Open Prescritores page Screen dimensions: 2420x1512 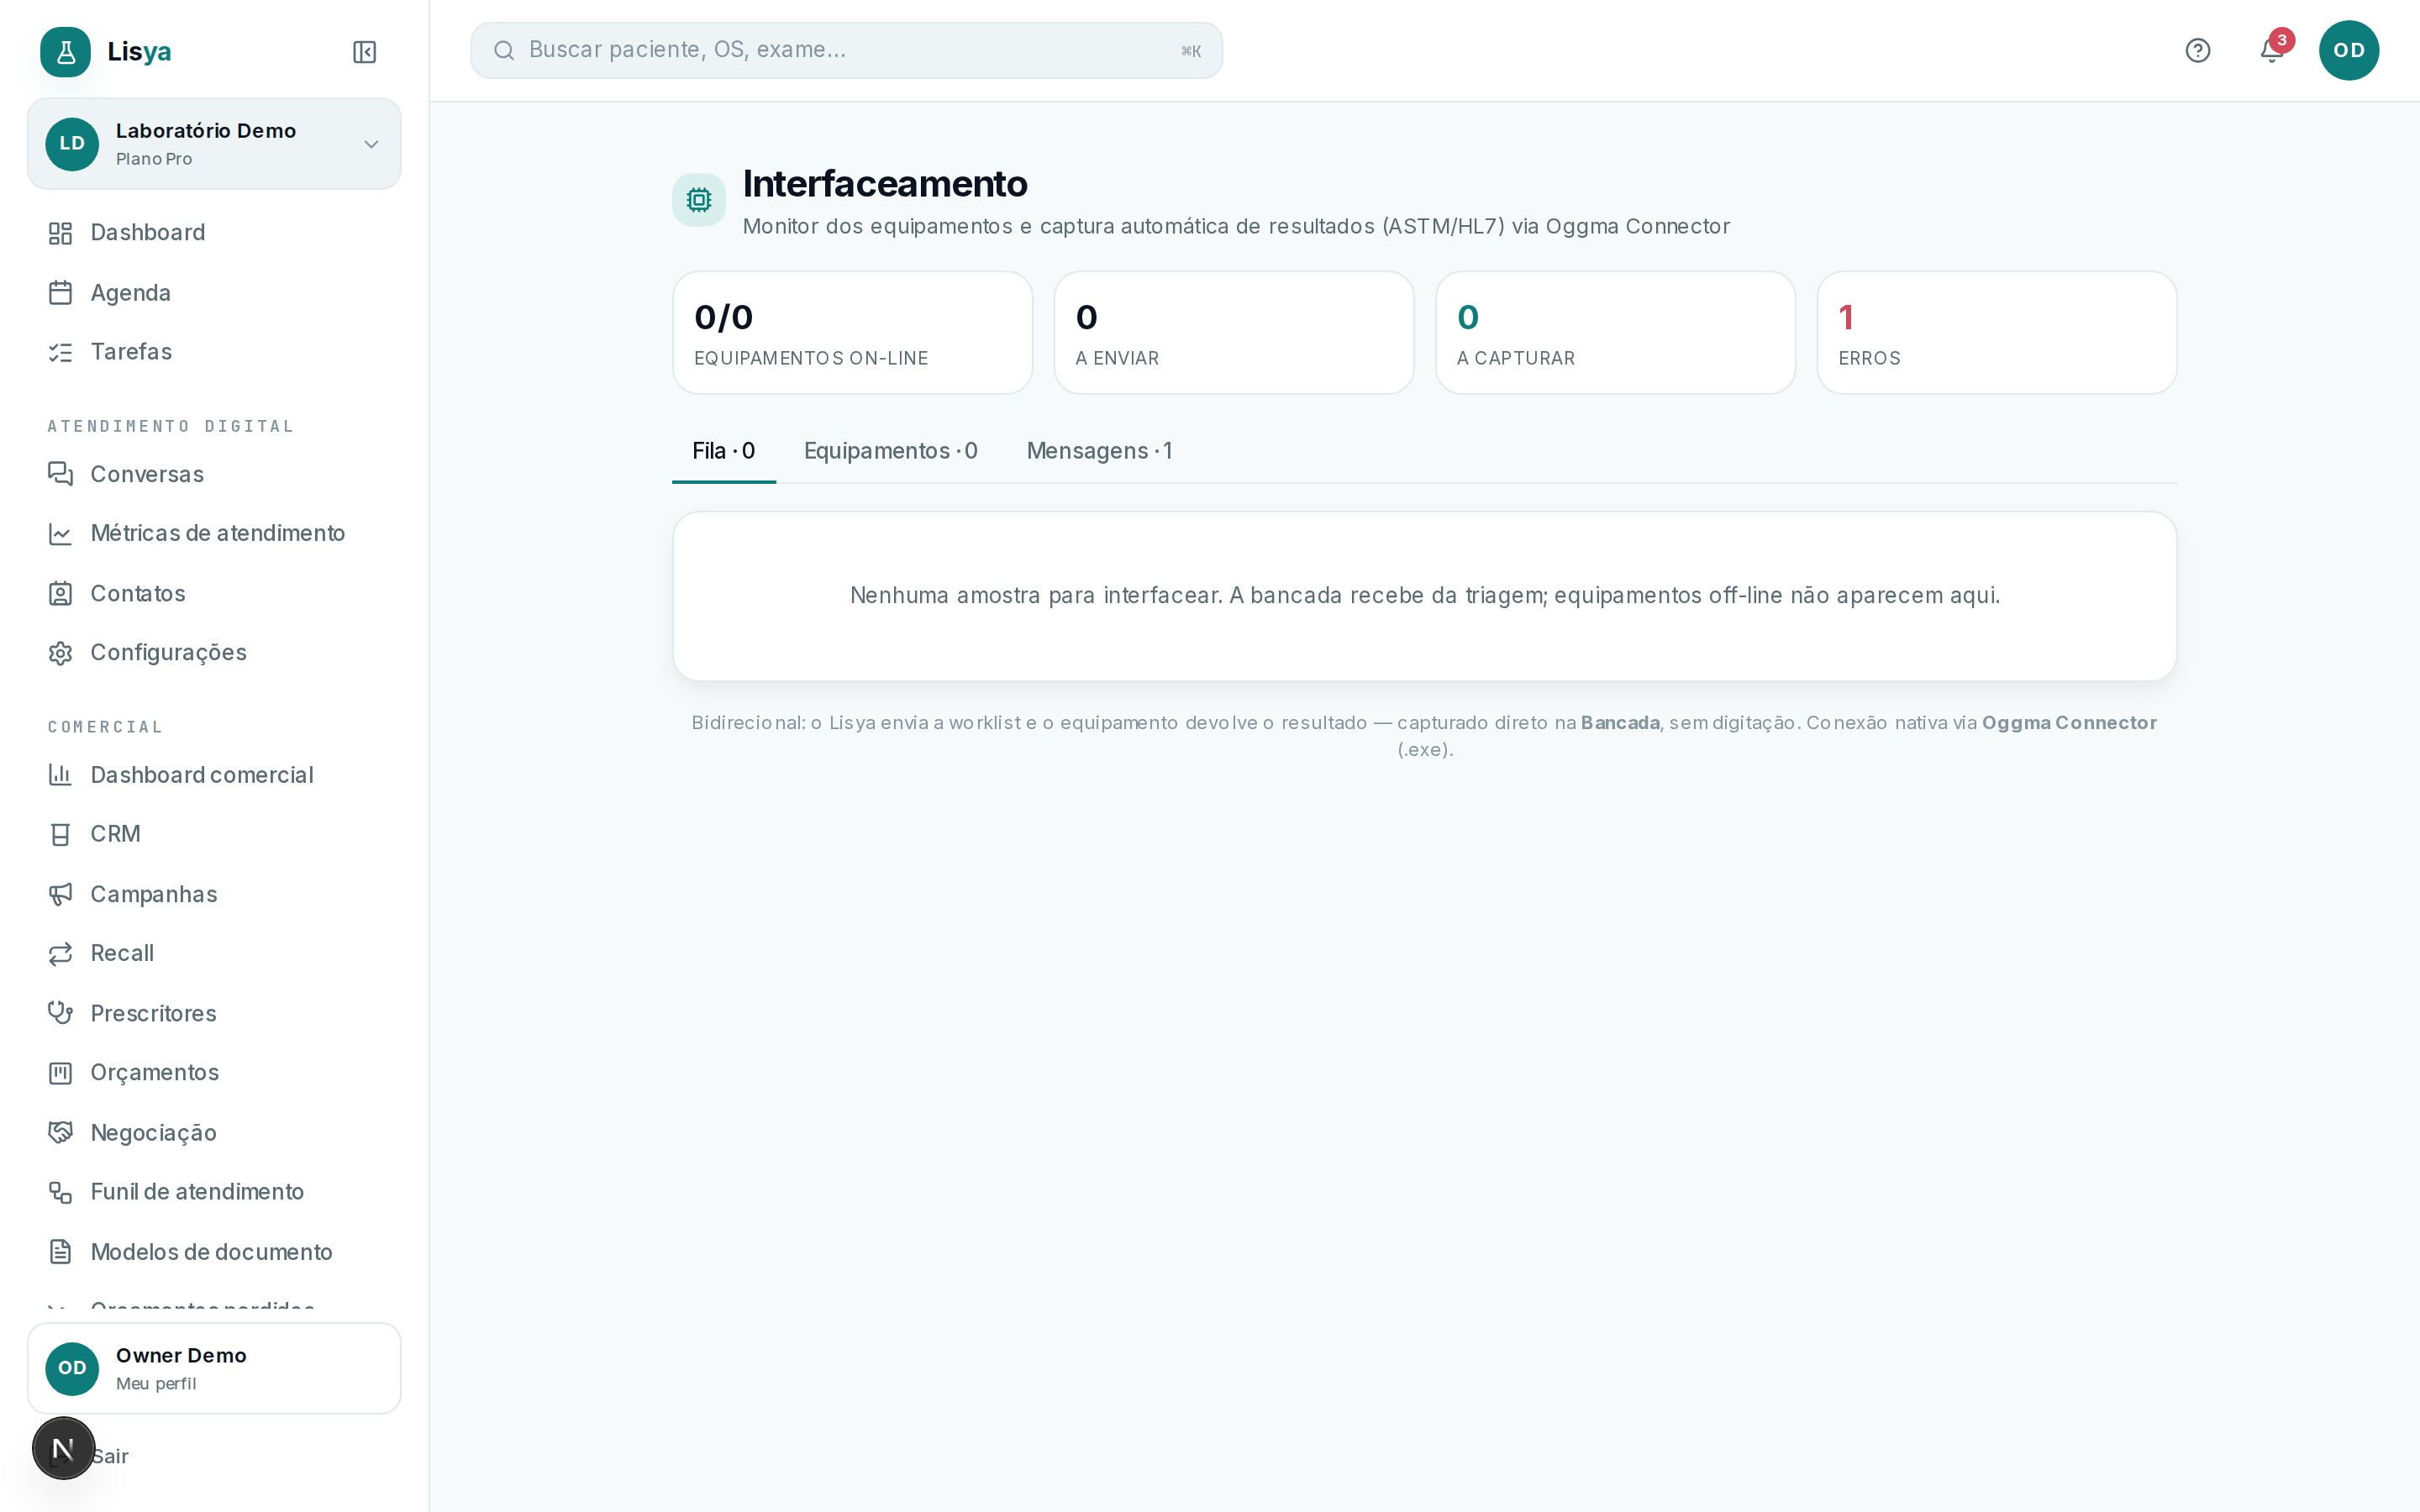214,1013
